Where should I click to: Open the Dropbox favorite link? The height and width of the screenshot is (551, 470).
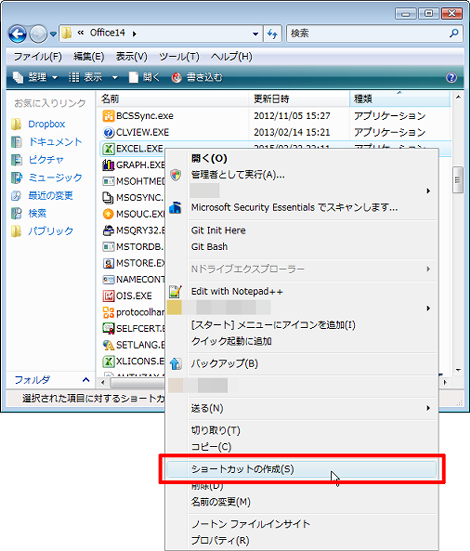coord(46,124)
